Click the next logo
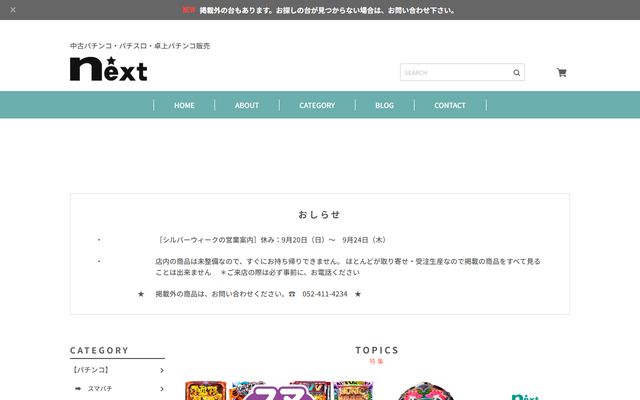This screenshot has height=400, width=640. pos(109,69)
